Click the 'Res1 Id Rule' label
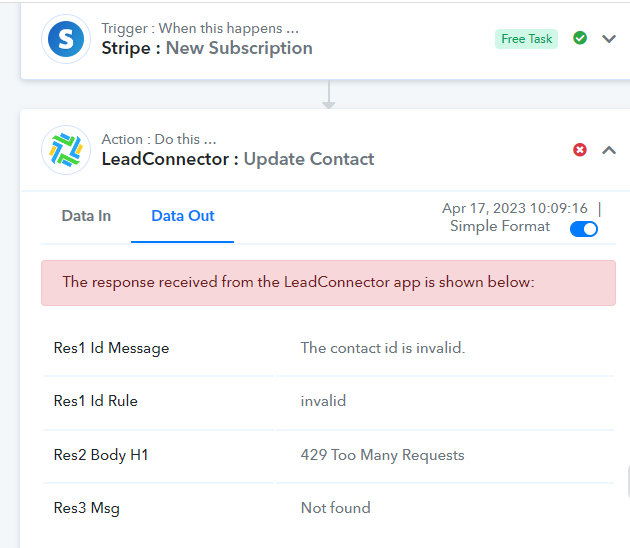 point(96,401)
